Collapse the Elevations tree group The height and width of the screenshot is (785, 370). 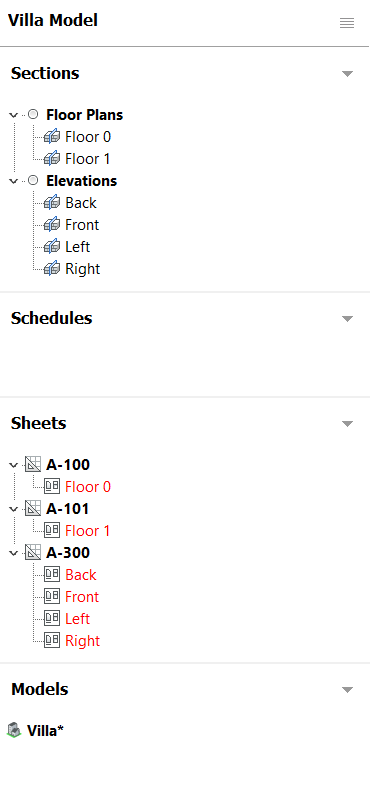coord(14,181)
